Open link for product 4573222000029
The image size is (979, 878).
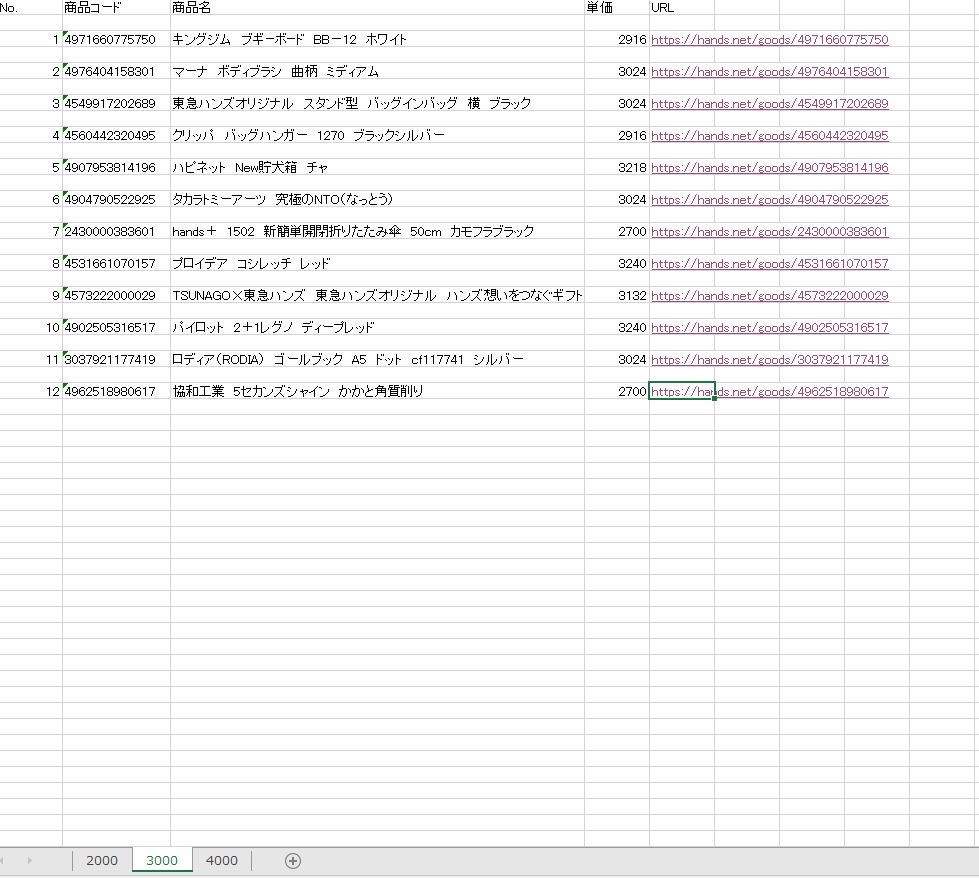click(x=769, y=295)
